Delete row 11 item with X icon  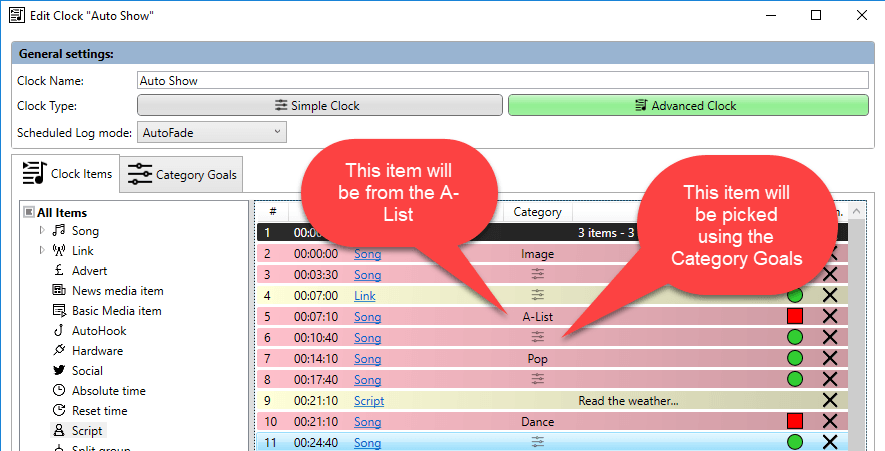pos(830,442)
